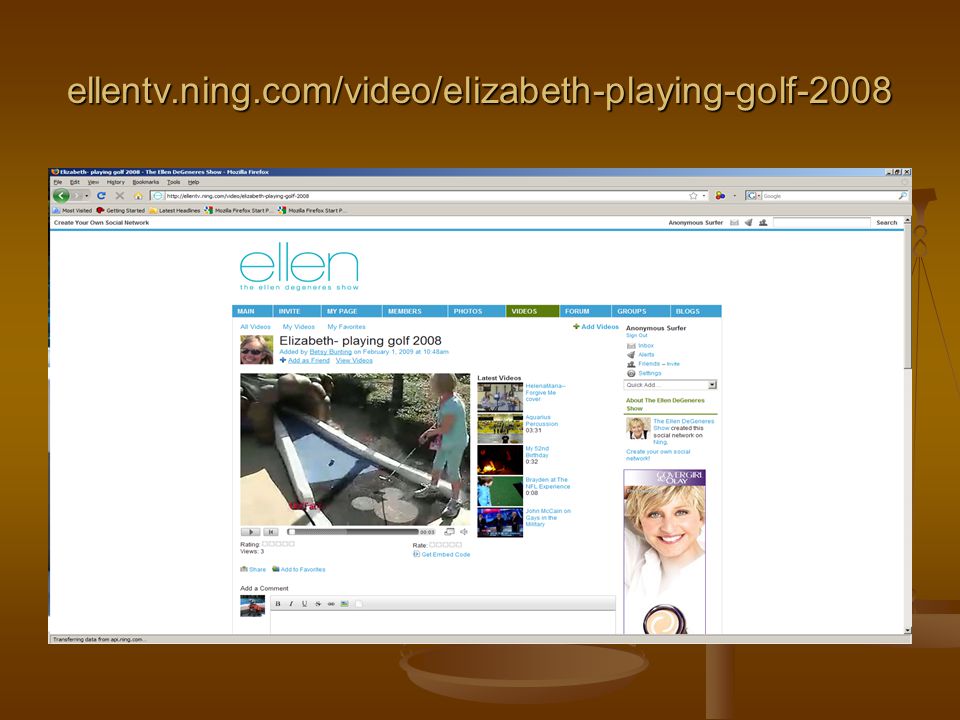960x720 pixels.
Task: Open the My Favorites sub-link
Action: (x=347, y=327)
